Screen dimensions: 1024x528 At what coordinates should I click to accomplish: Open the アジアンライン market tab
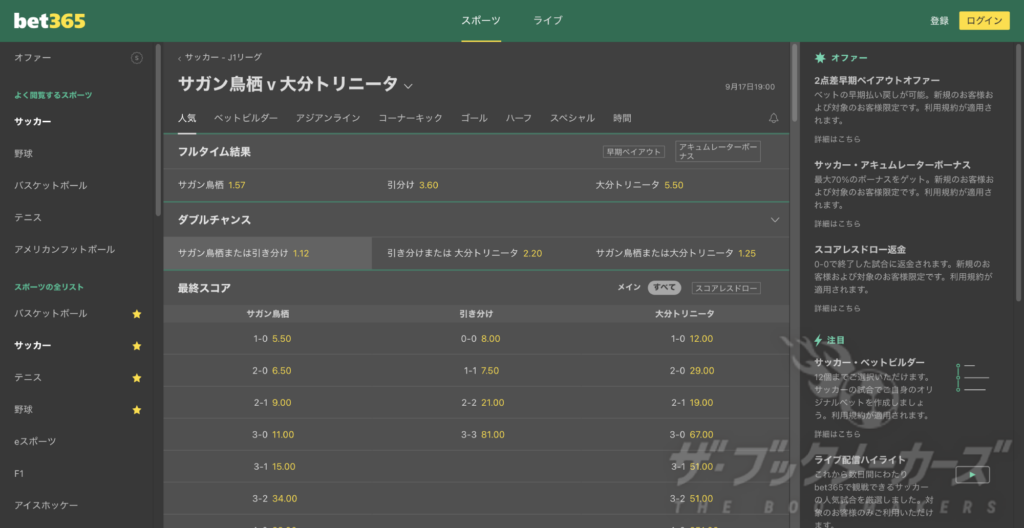point(328,118)
